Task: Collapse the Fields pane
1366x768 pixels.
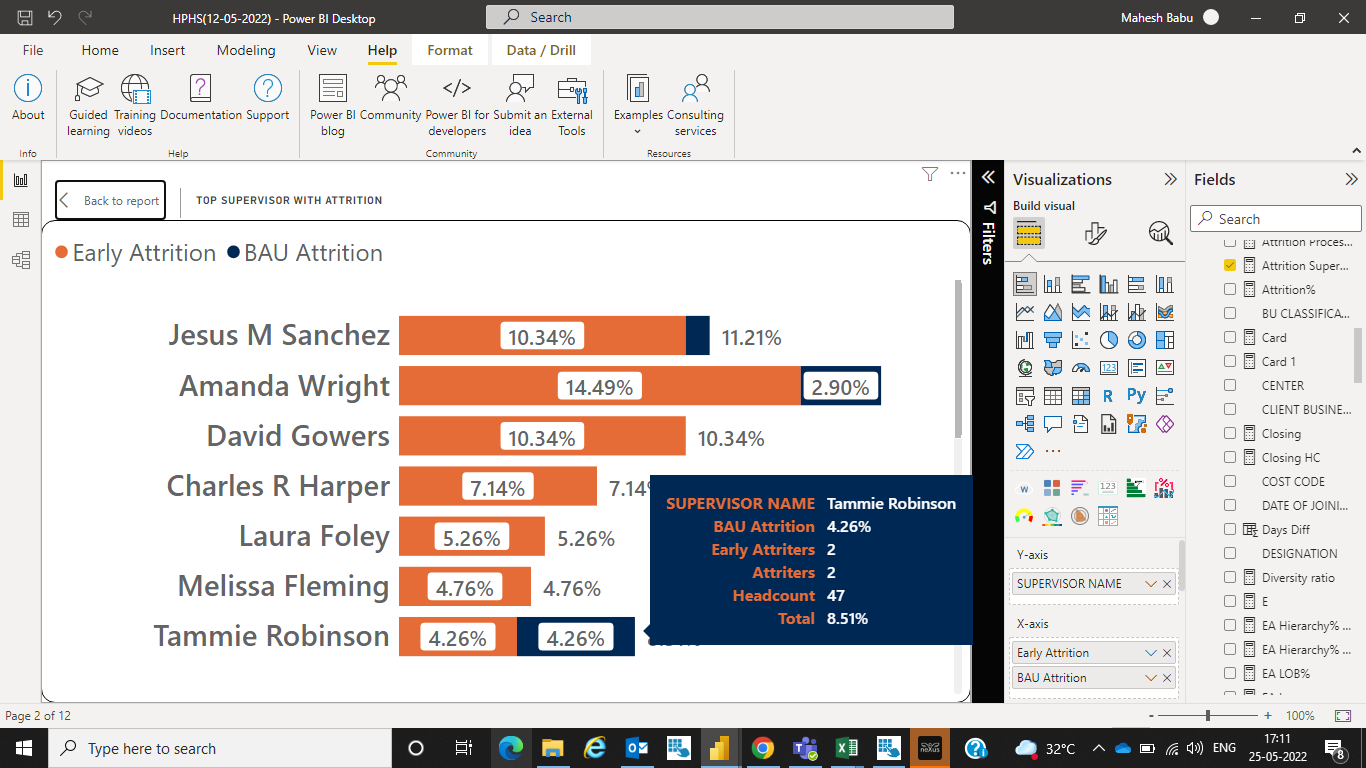Action: coord(1352,180)
